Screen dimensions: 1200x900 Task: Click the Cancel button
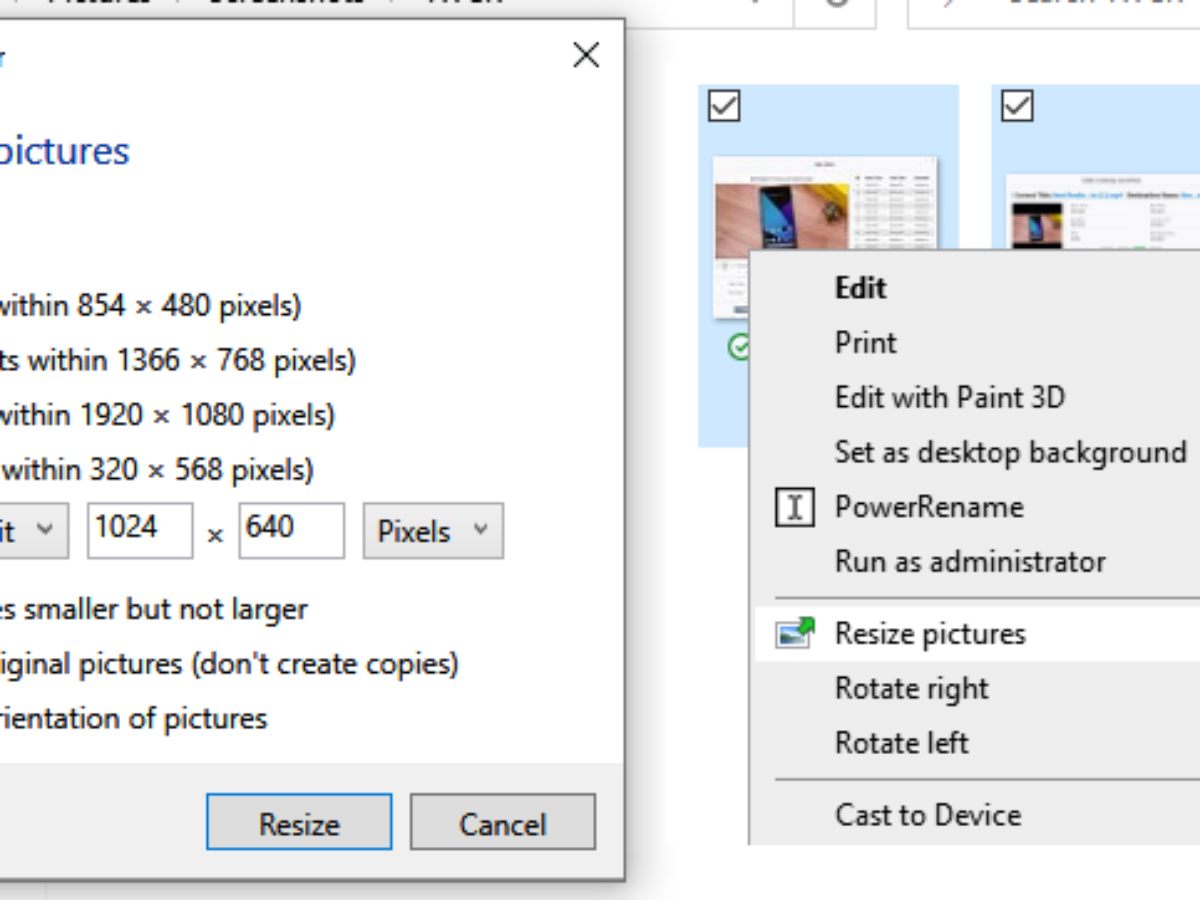(502, 823)
